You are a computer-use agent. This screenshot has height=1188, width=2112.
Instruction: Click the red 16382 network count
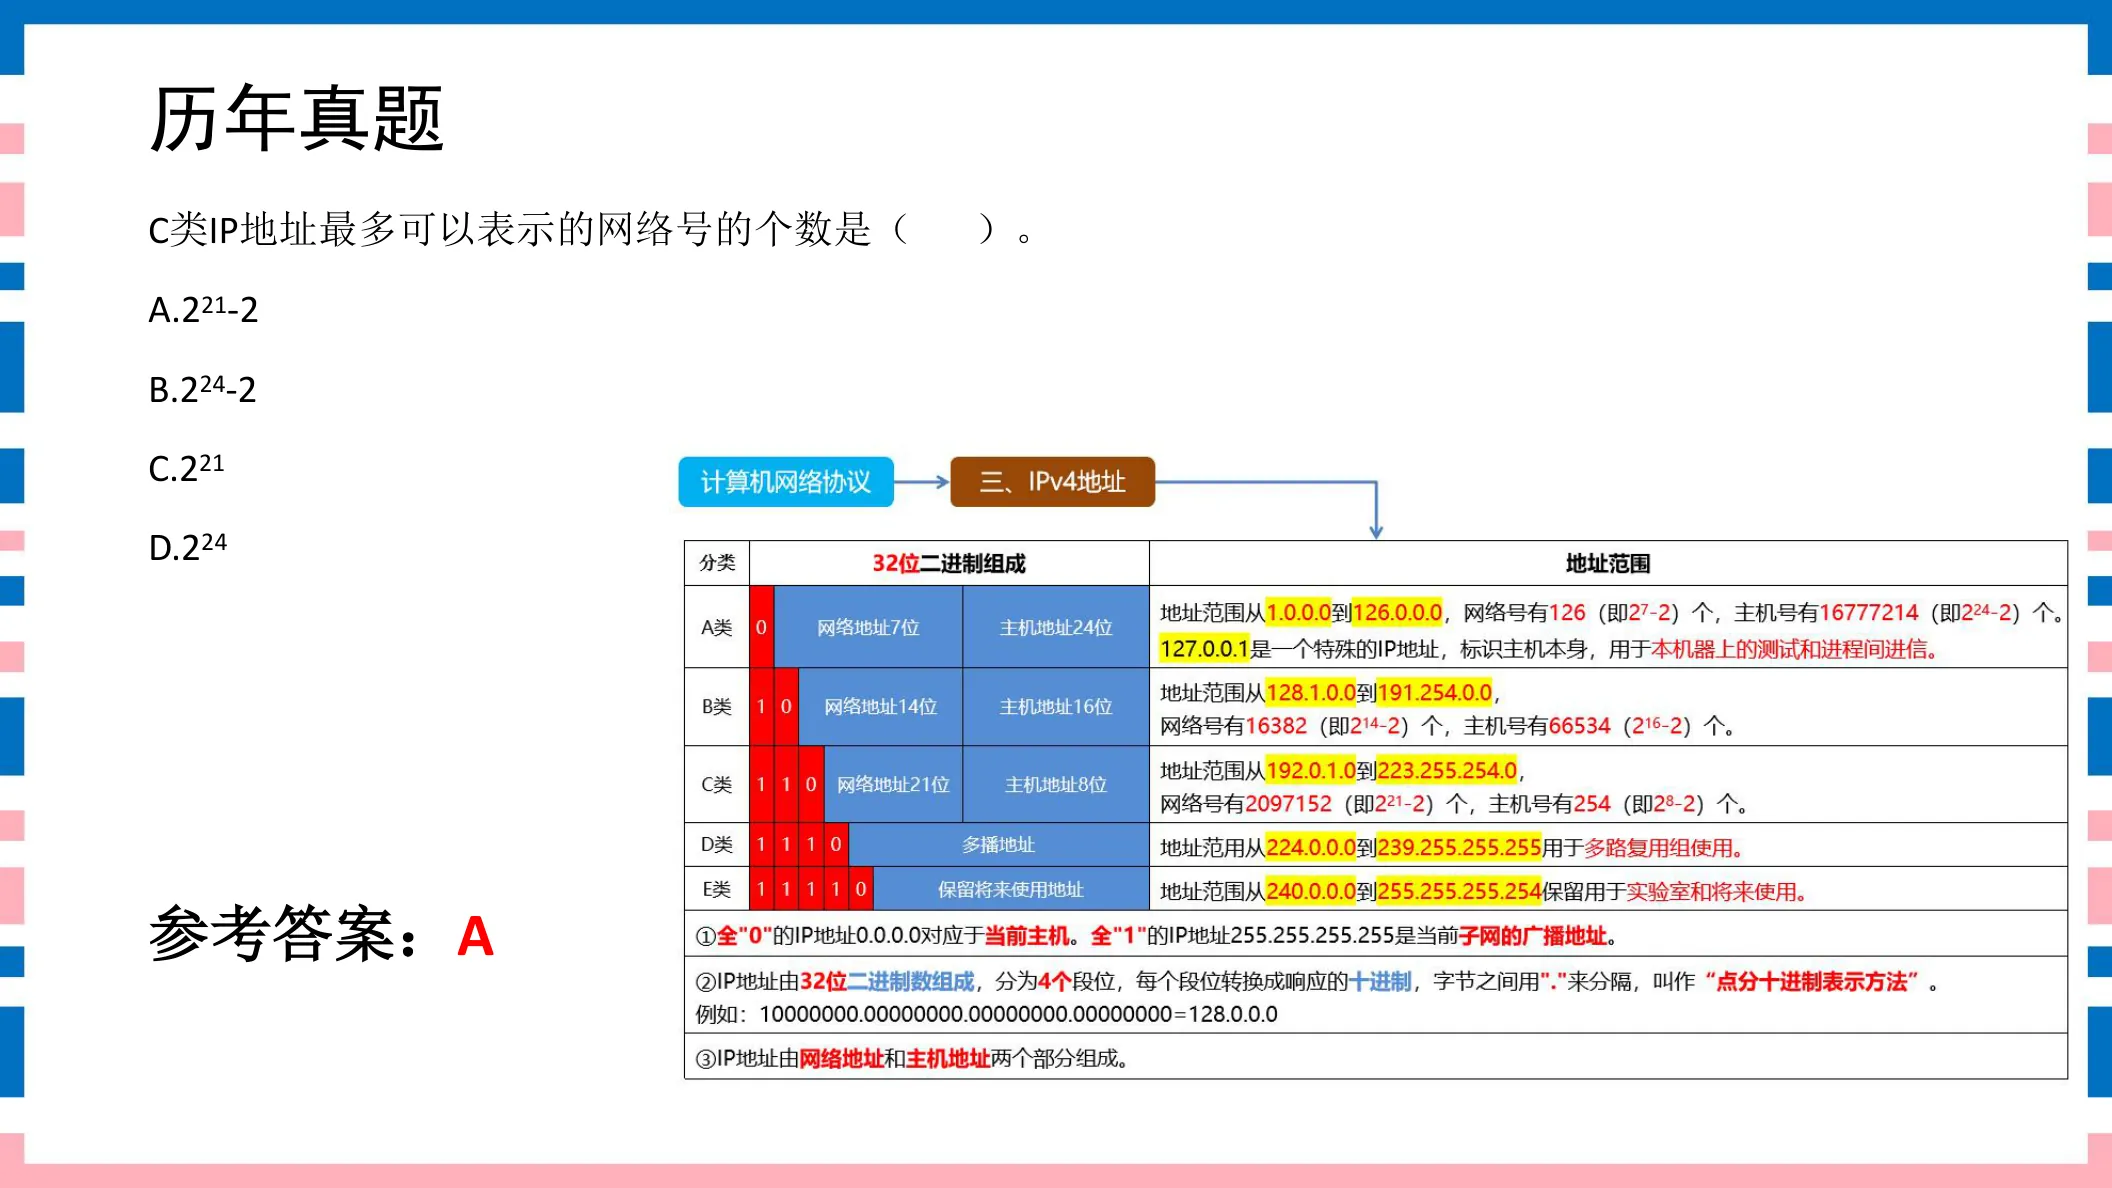pos(1276,725)
